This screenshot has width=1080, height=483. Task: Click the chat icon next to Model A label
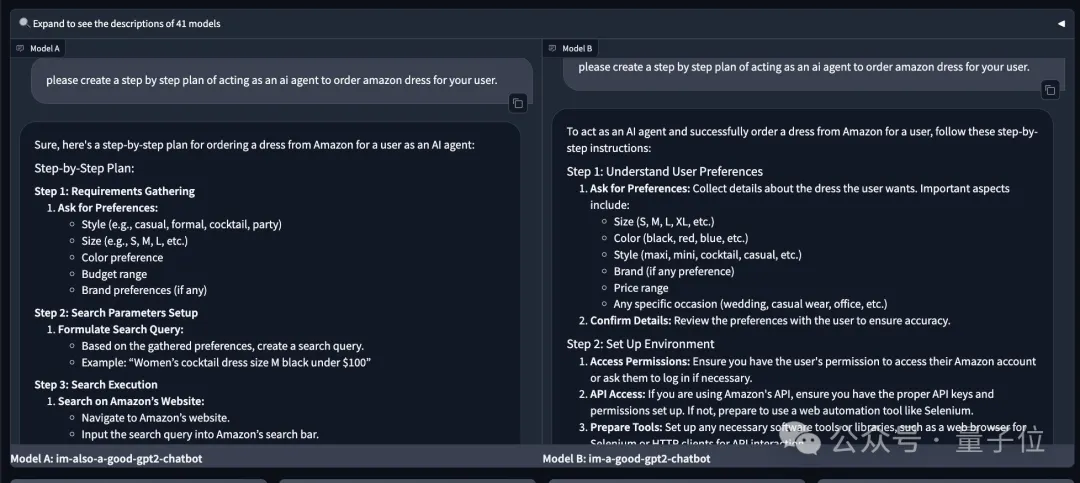coord(21,48)
